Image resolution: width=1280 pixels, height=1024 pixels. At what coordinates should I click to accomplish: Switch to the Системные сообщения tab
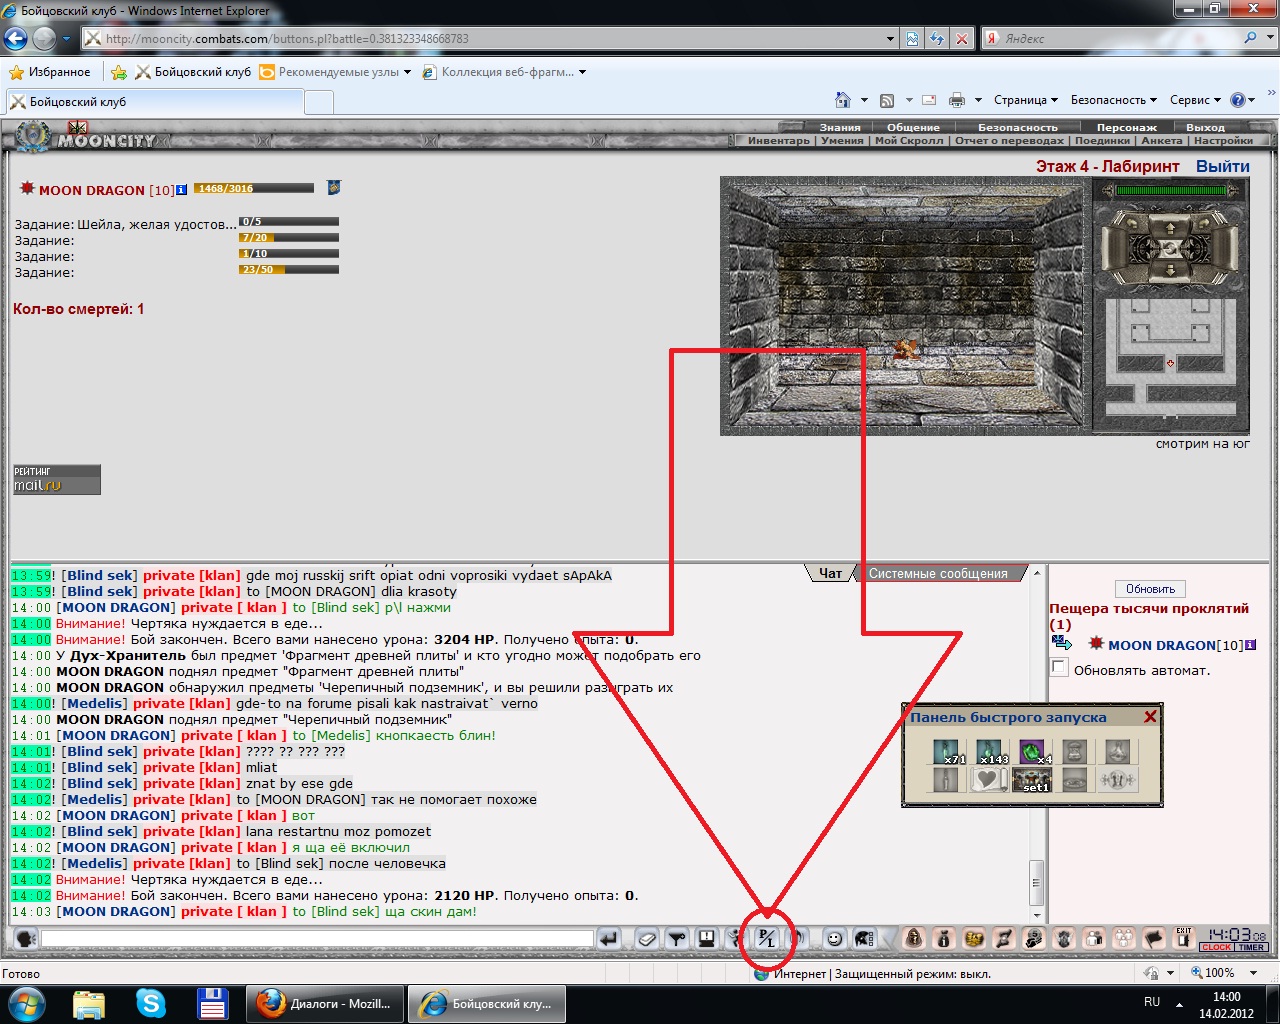tap(938, 573)
